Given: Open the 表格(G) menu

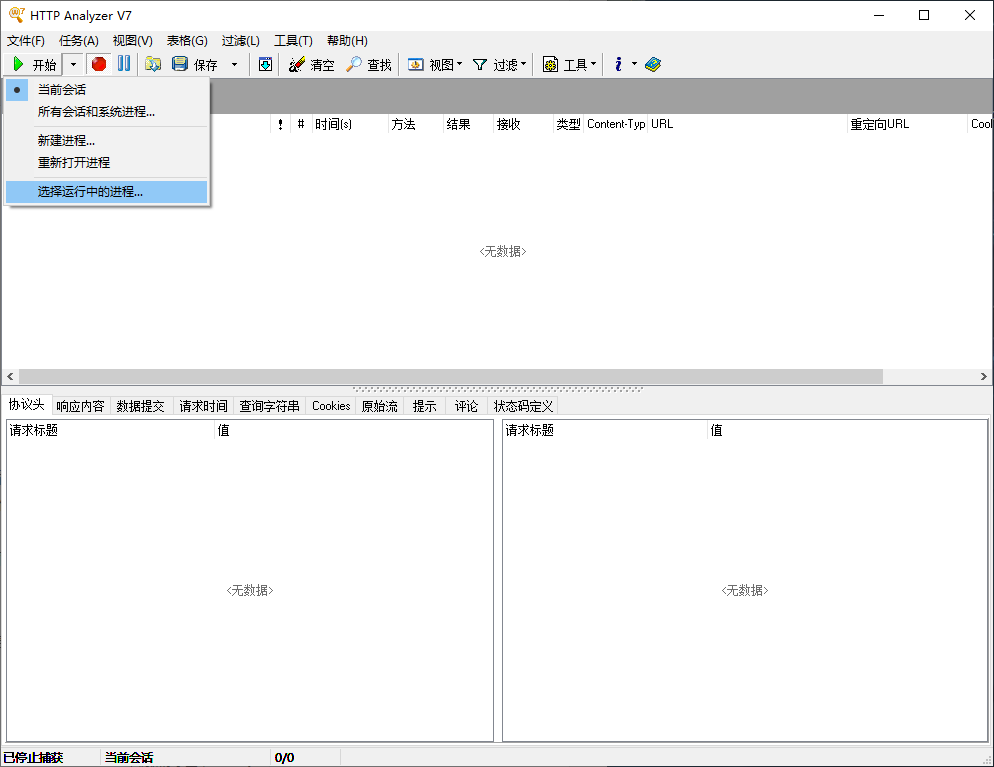Looking at the screenshot, I should pos(187,41).
